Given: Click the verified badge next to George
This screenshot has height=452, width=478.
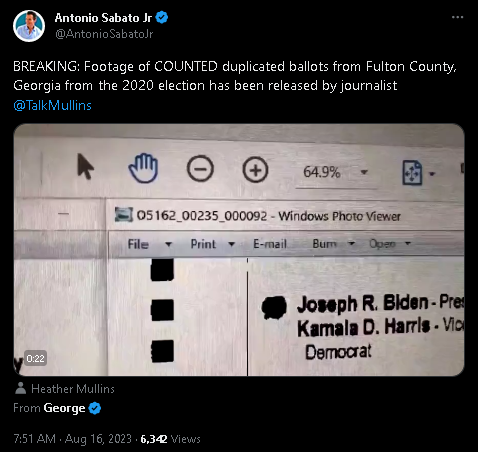Looking at the screenshot, I should point(95,408).
